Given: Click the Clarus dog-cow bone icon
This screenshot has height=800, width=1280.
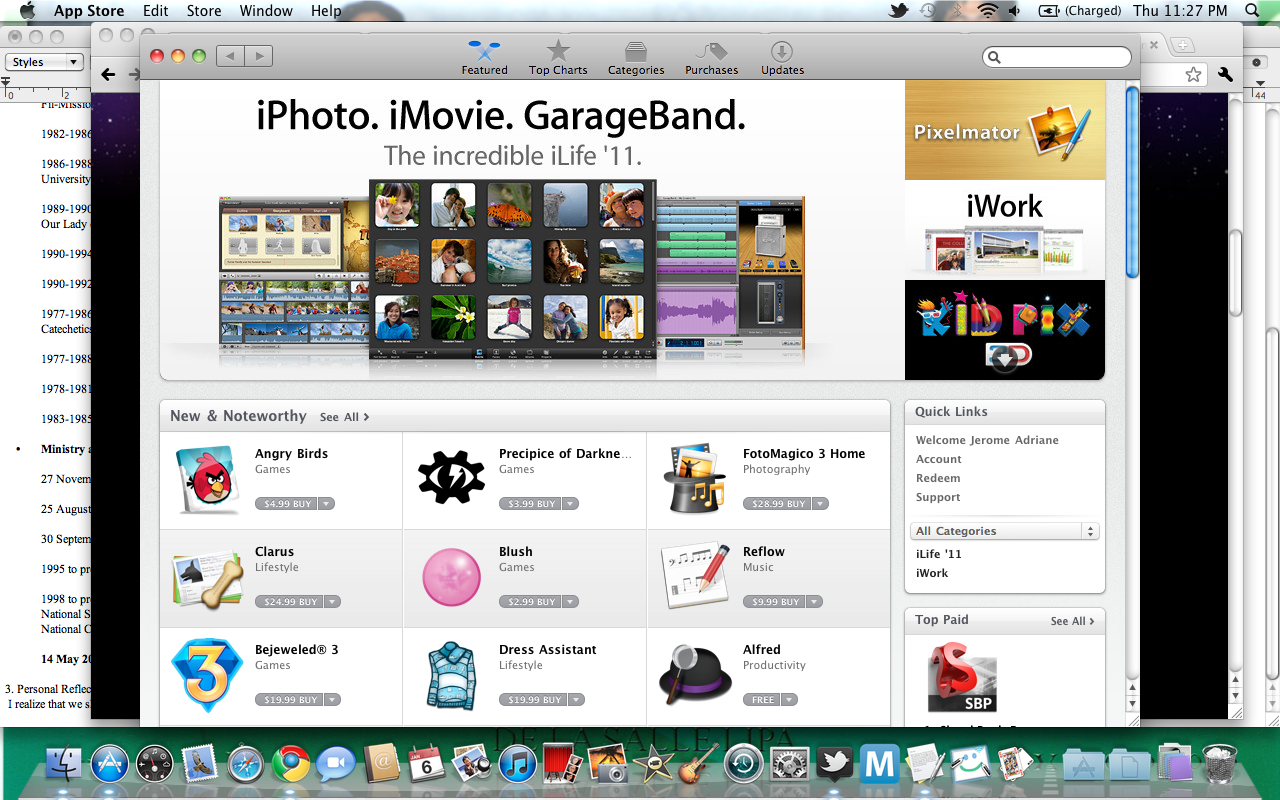Looking at the screenshot, I should (x=208, y=577).
